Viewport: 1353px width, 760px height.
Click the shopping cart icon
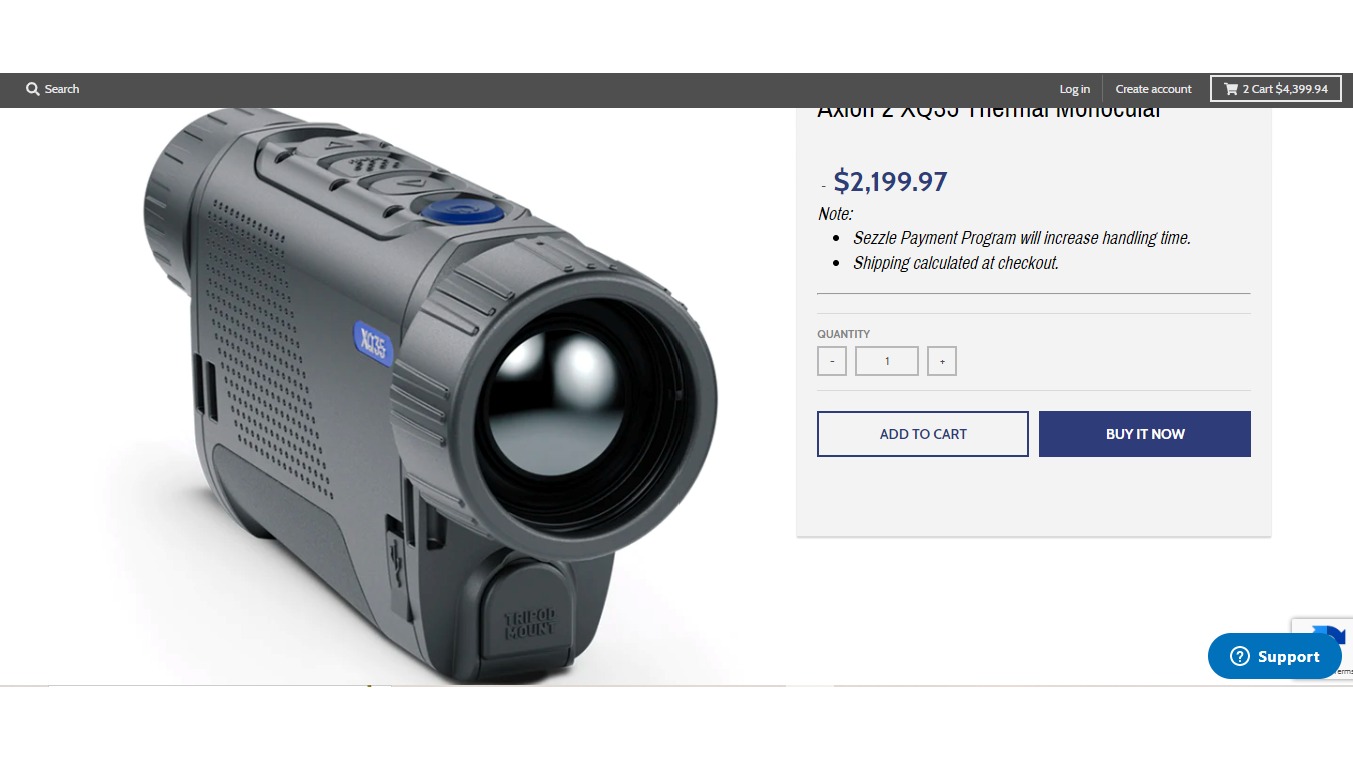(1231, 89)
